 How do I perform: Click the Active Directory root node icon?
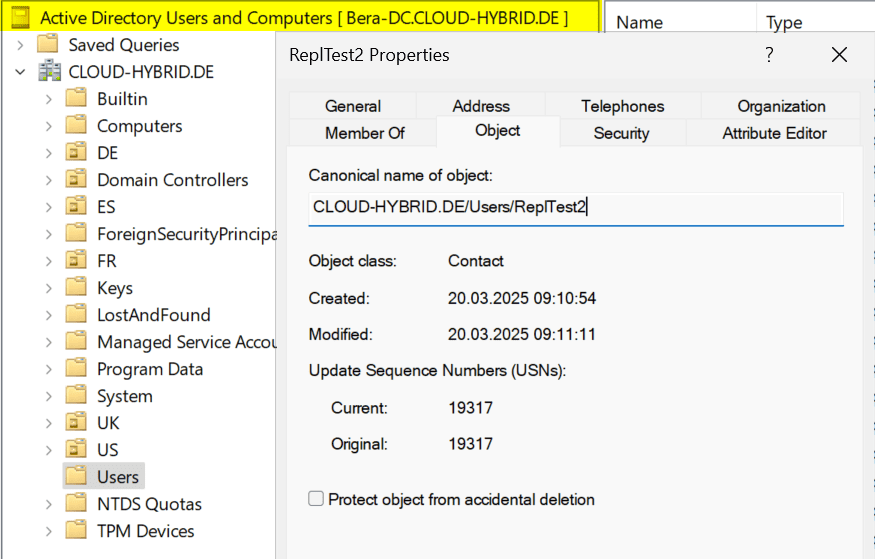coord(20,18)
